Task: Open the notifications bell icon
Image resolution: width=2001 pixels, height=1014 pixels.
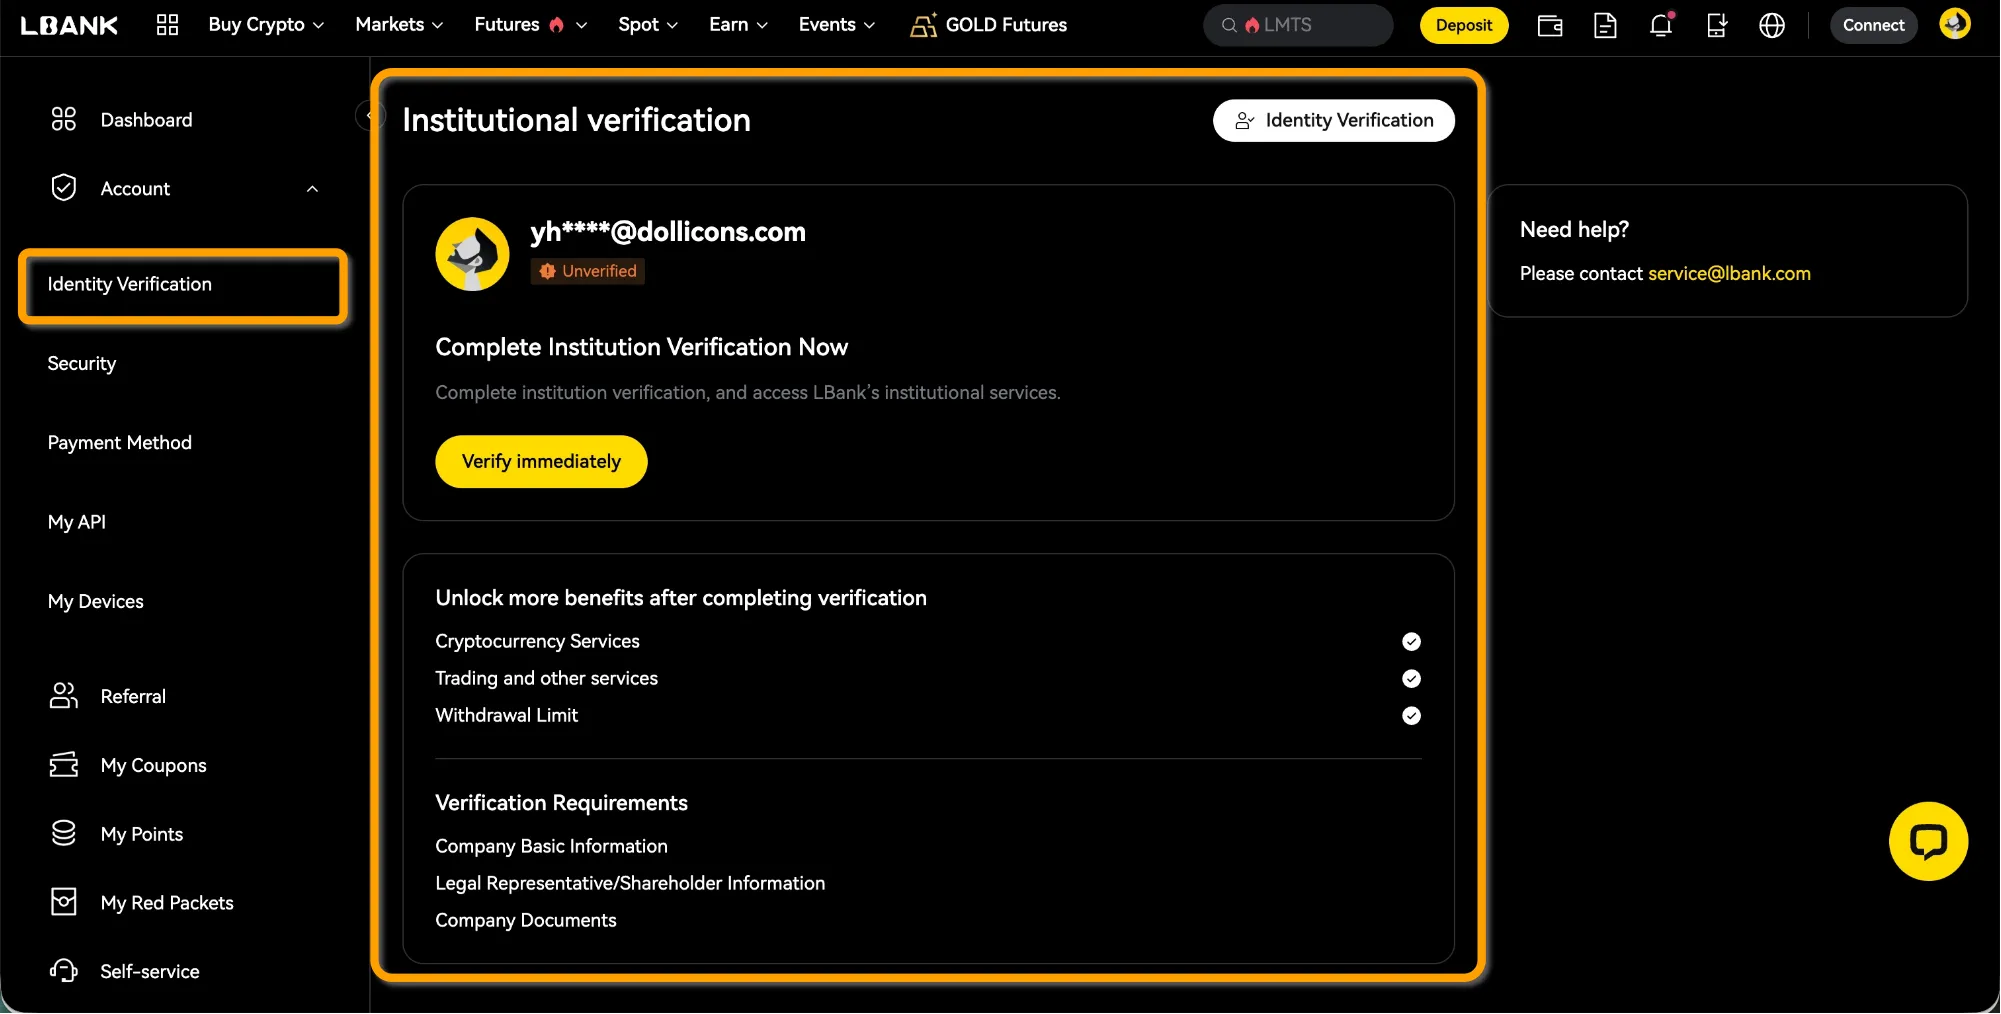Action: (1661, 26)
